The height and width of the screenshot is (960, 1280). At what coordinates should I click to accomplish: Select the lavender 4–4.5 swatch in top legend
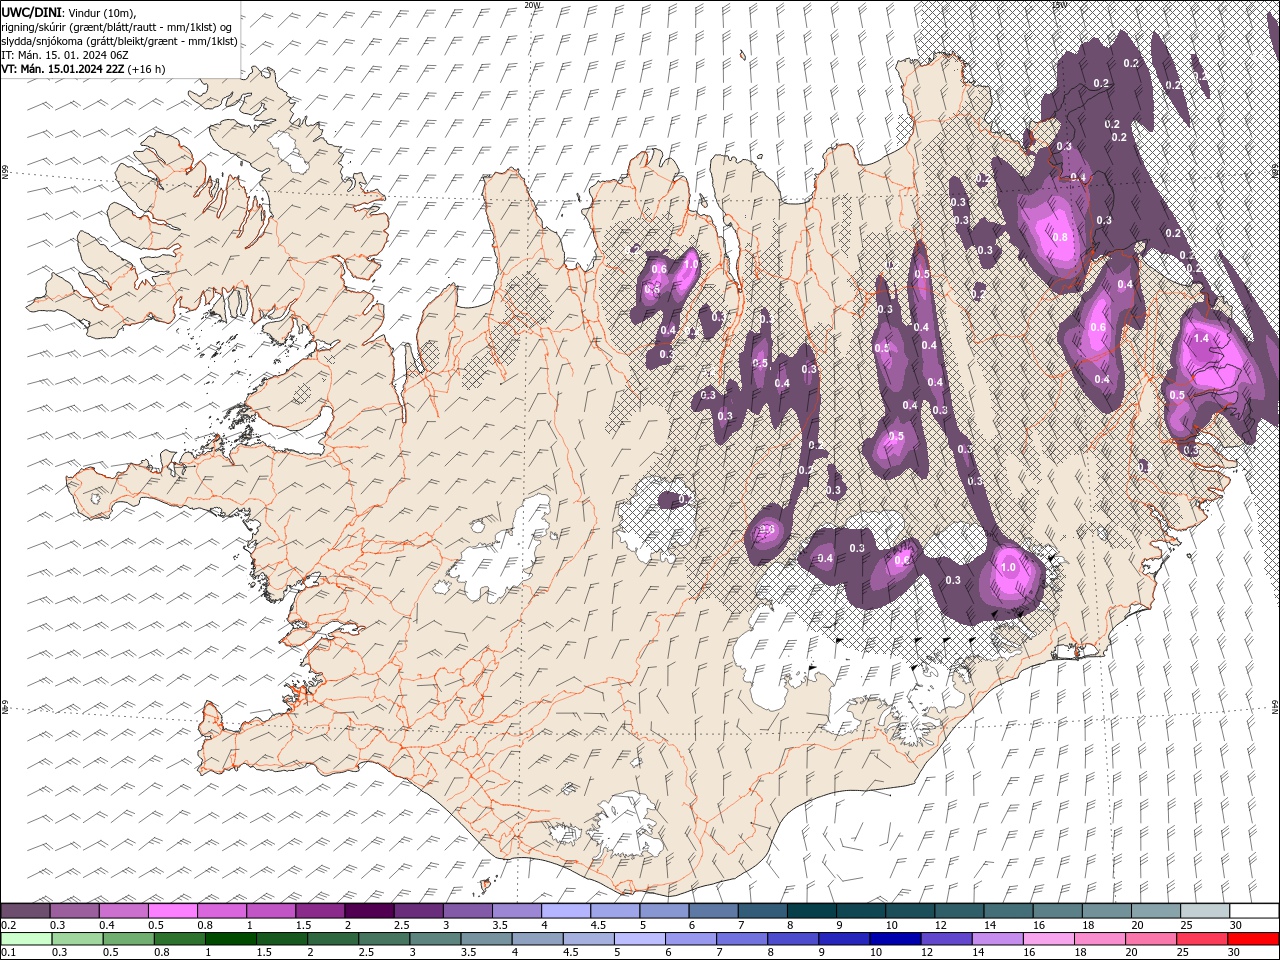click(565, 911)
